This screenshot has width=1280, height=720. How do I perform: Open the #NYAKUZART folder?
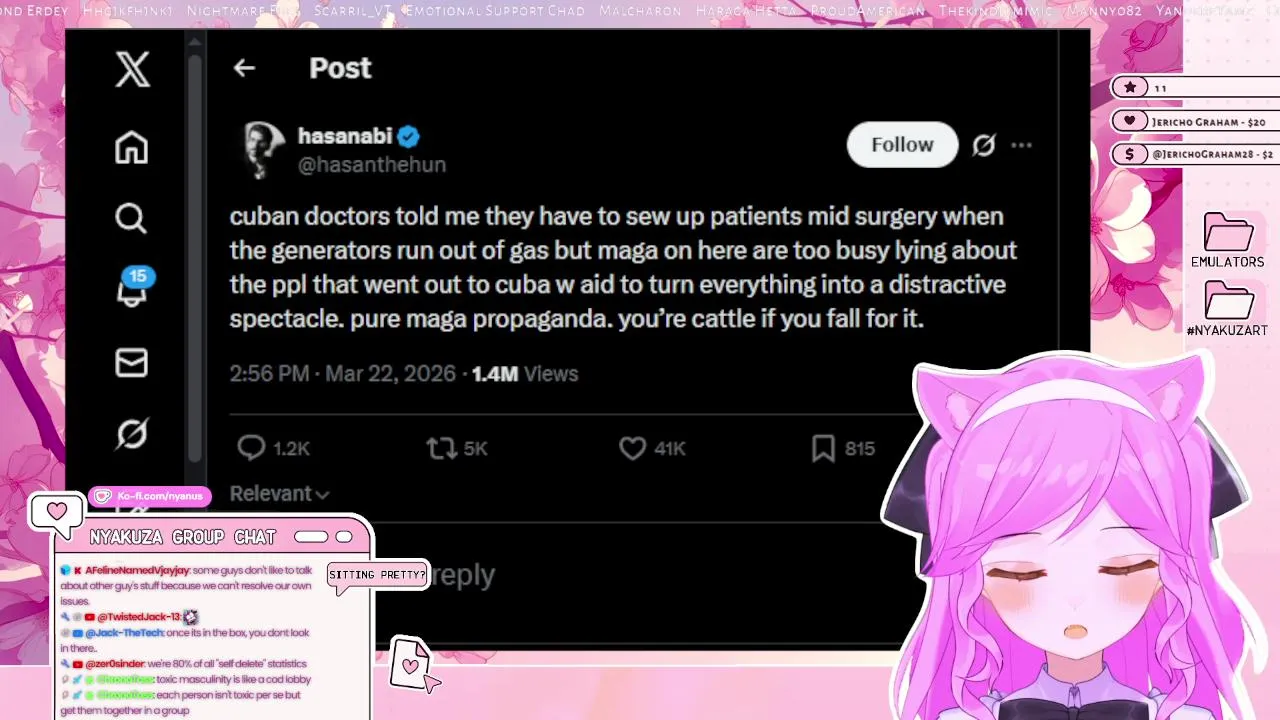1228,309
